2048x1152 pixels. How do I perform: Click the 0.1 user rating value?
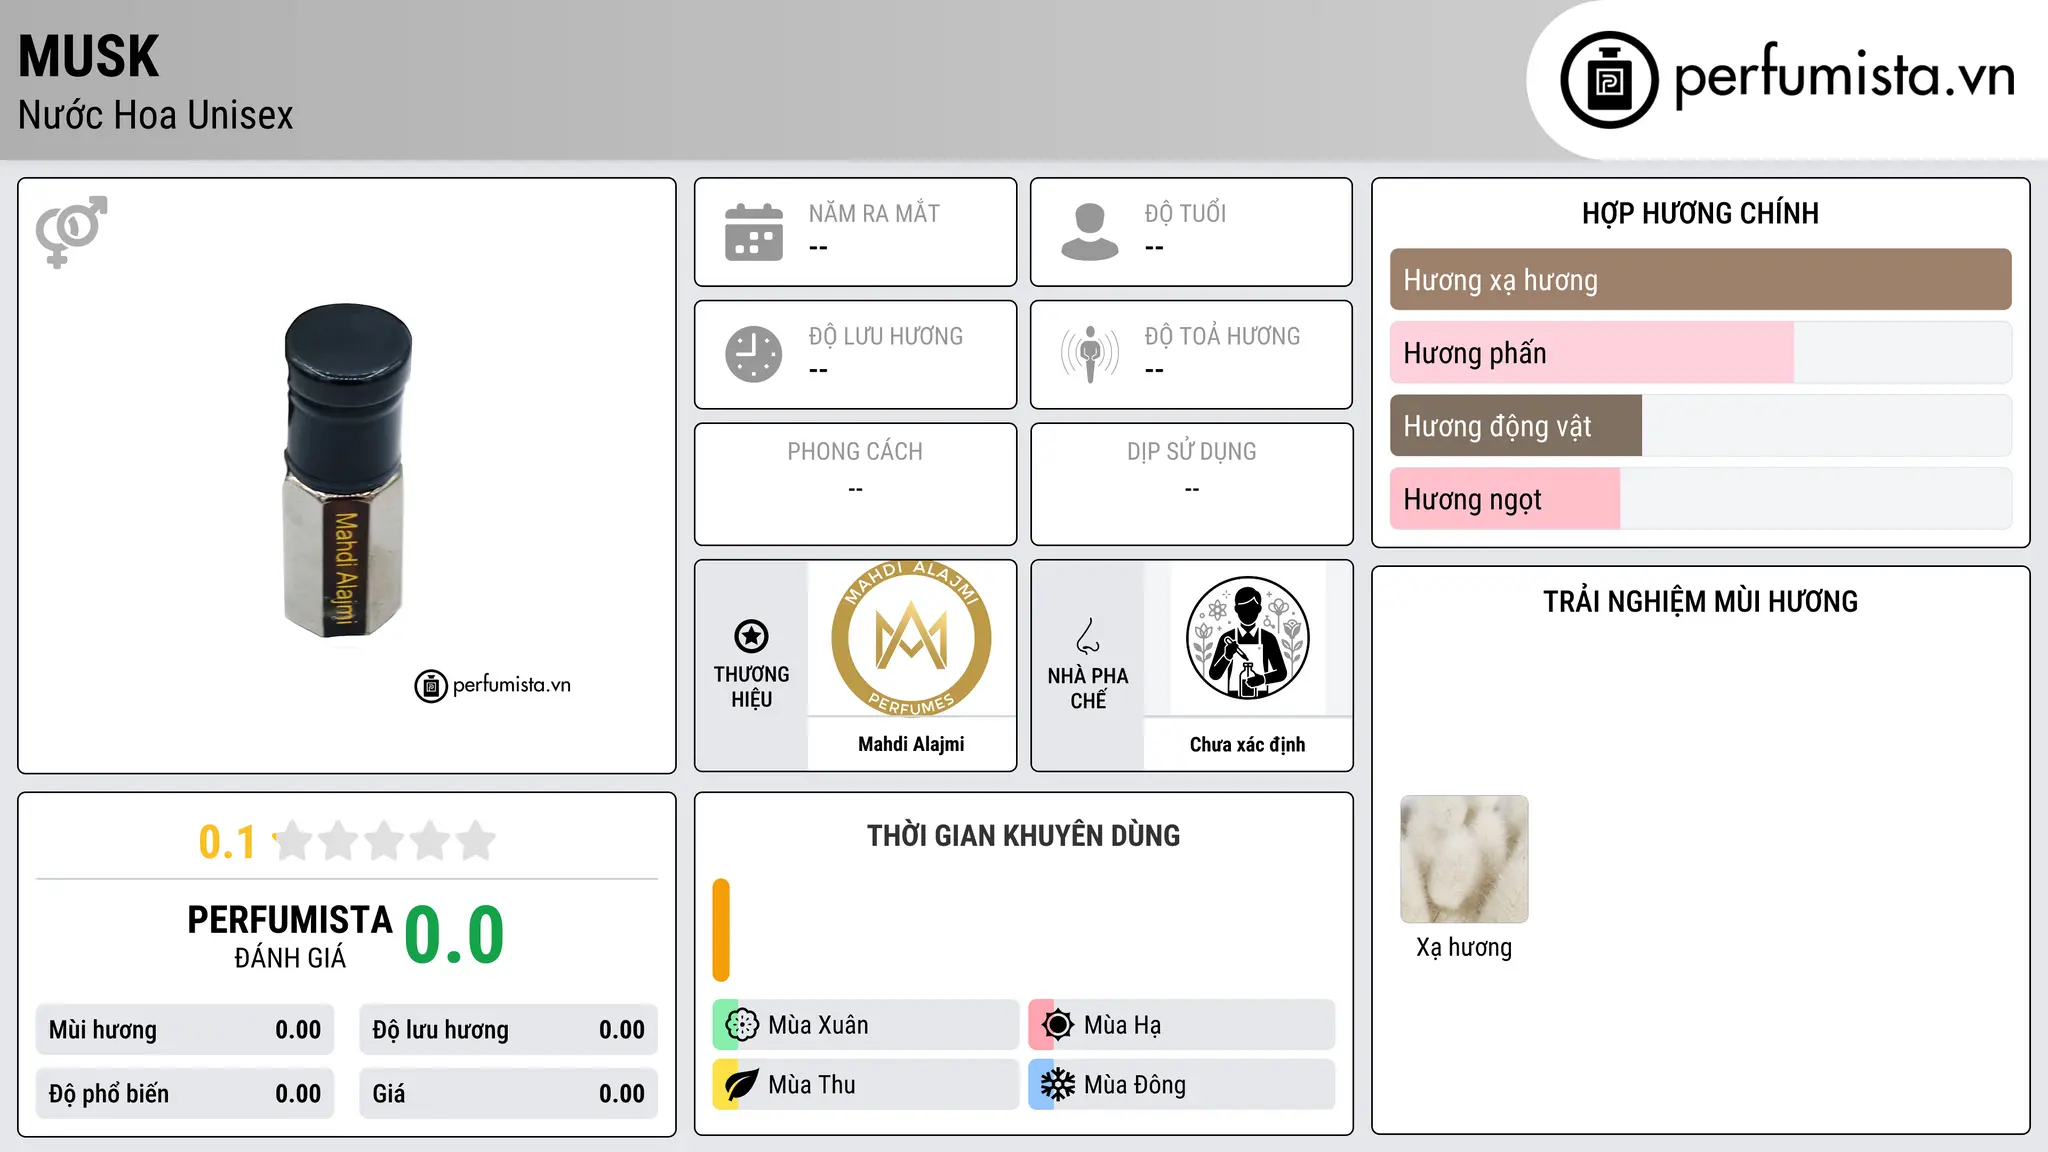227,842
